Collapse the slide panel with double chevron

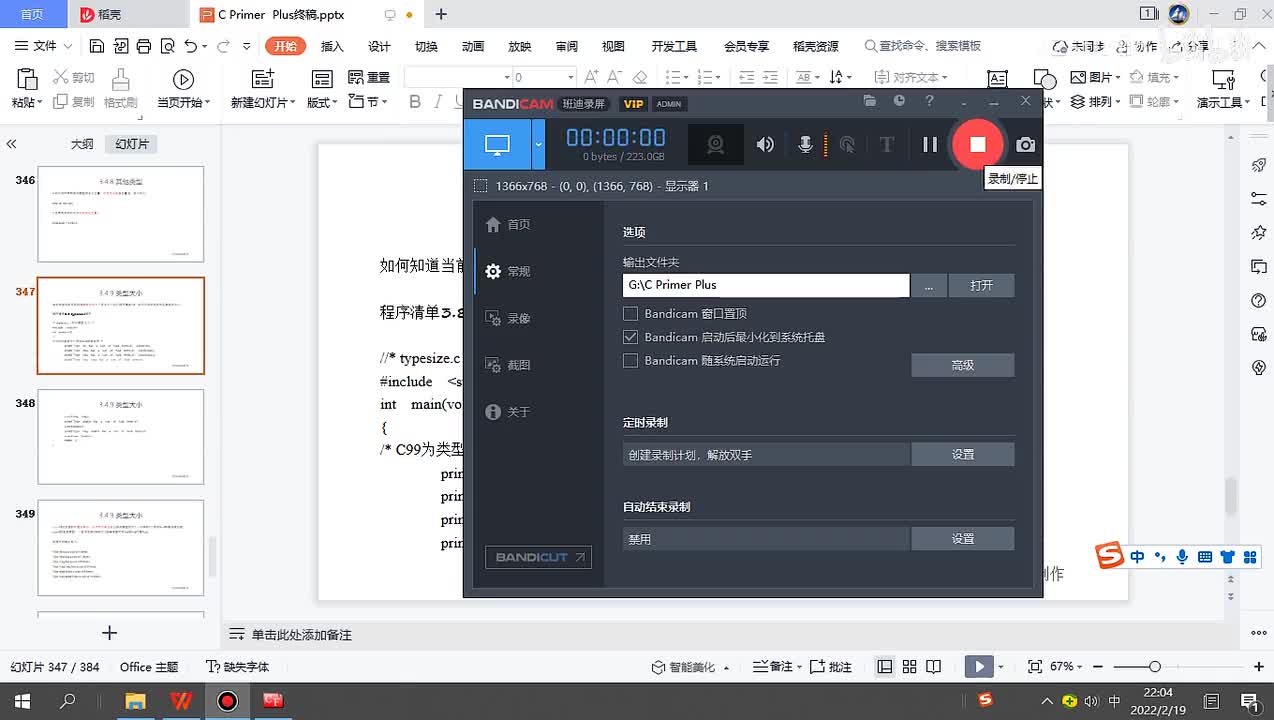[12, 145]
